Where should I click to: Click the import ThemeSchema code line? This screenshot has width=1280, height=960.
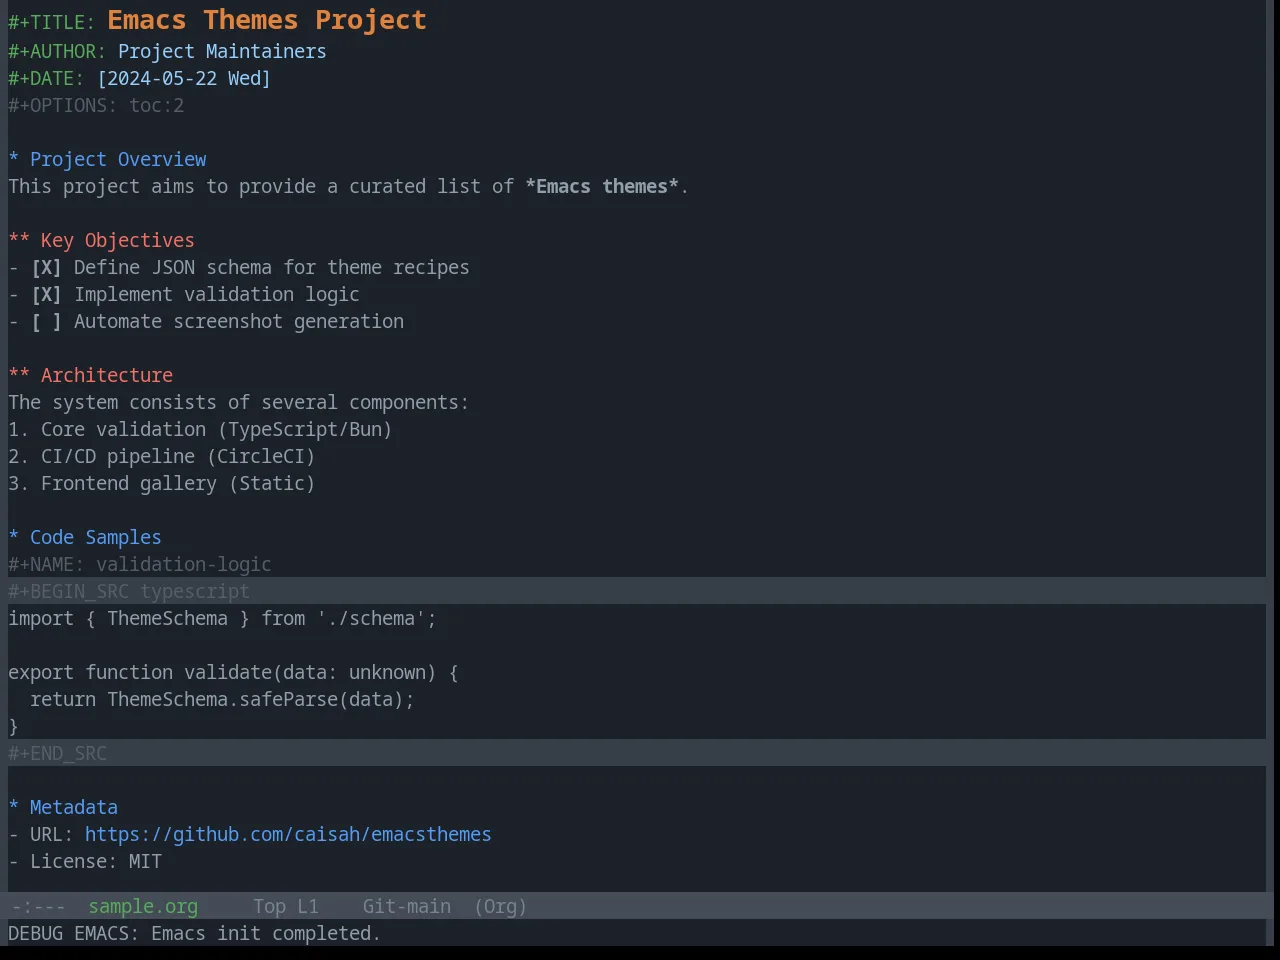coord(222,618)
